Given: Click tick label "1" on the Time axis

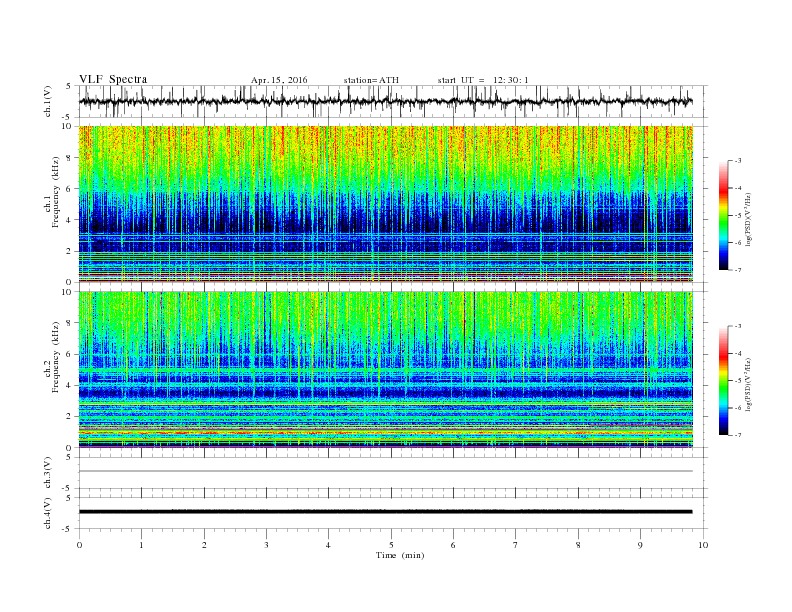Looking at the screenshot, I should coord(142,545).
